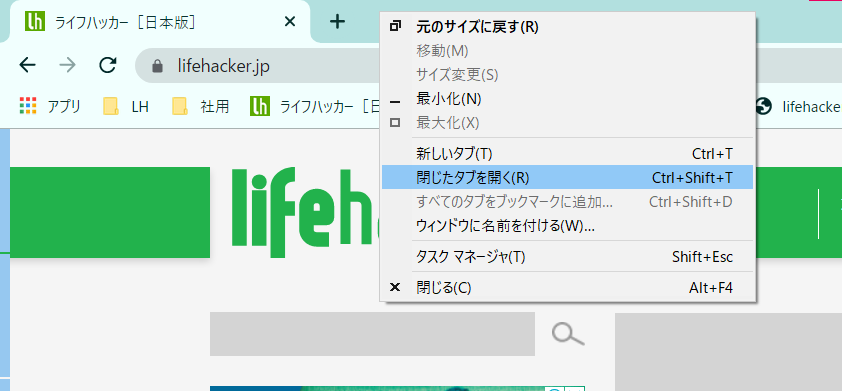Screen dimensions: 842x391
Task: Open タスク マネージャ(T) from the menu
Action: tap(567, 257)
